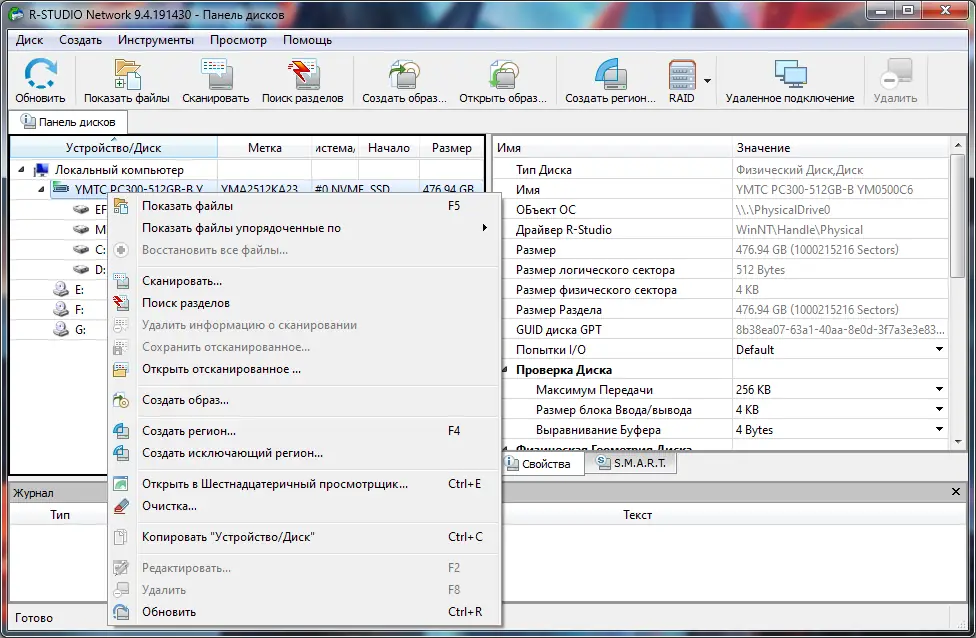Click properties panel scrollbar down arrow
Viewport: 976px width, 638px height.
(x=958, y=441)
